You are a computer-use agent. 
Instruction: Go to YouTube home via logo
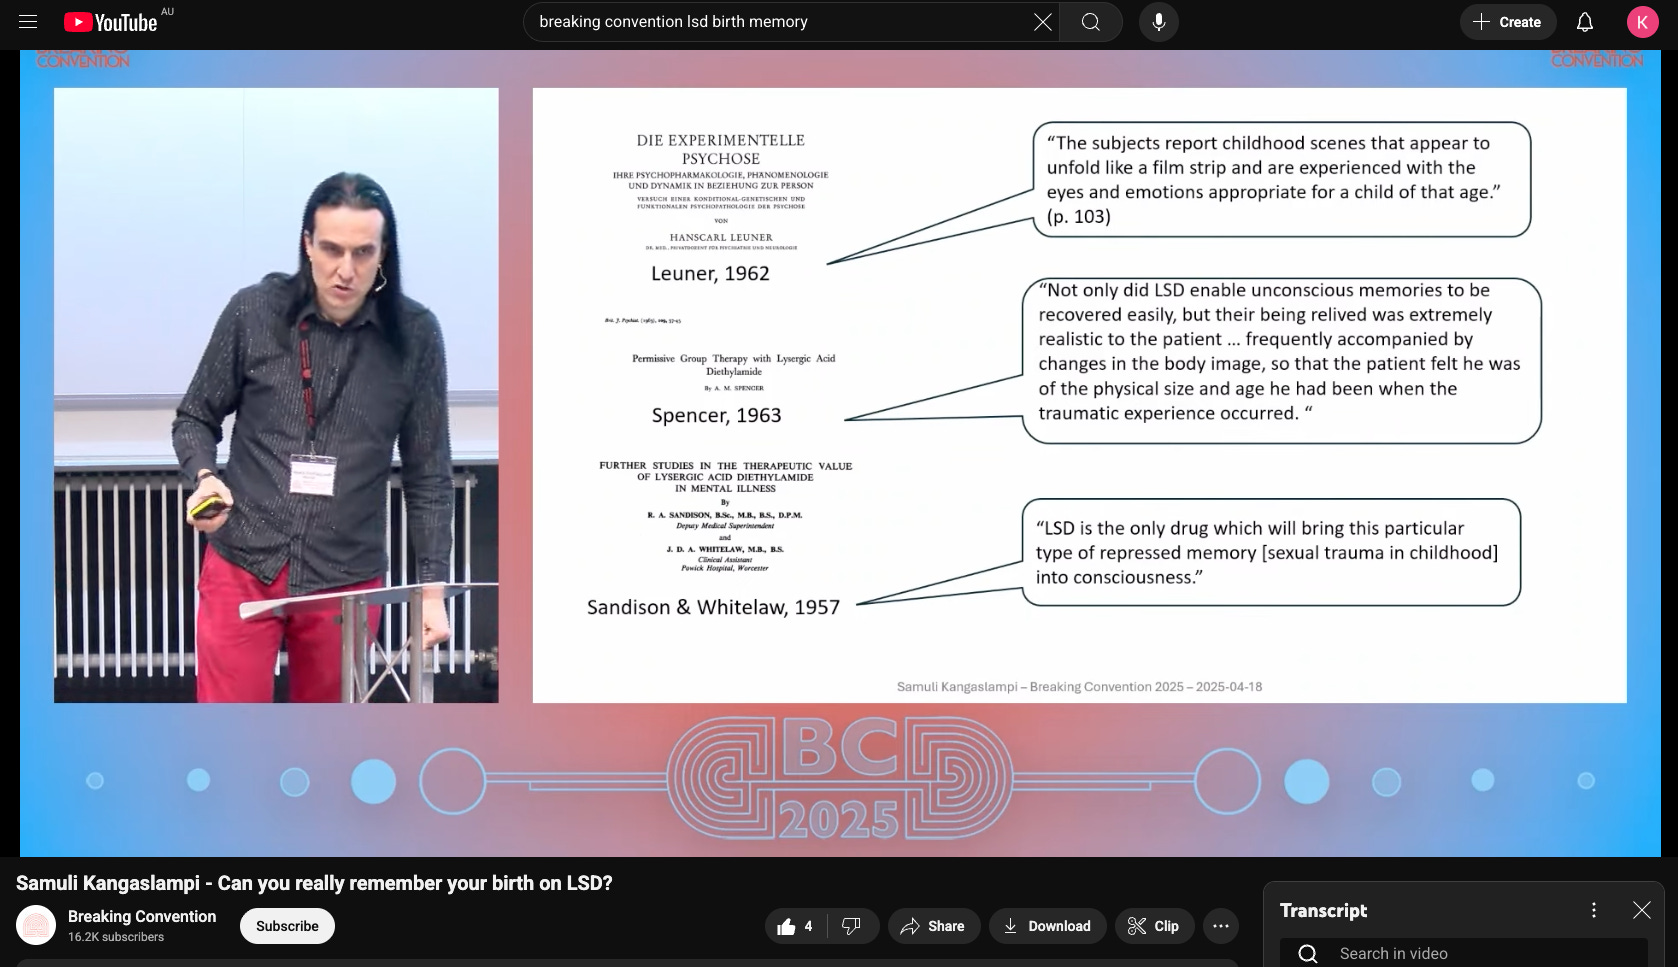click(110, 22)
